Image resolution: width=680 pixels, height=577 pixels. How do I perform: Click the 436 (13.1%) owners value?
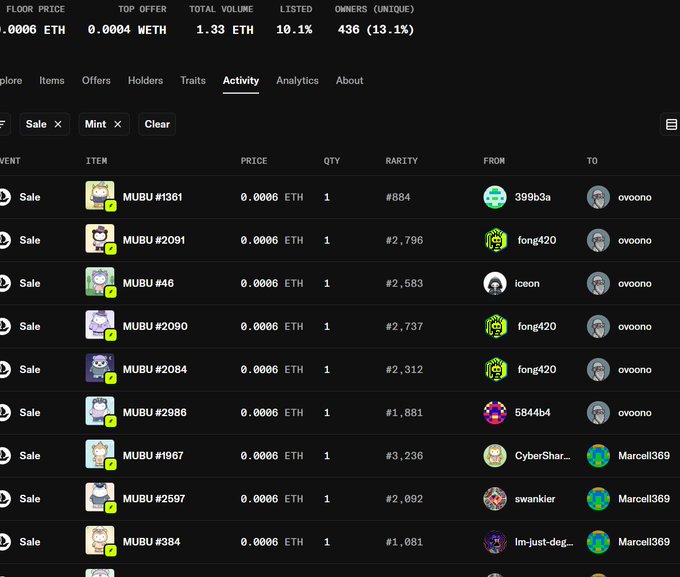(376, 30)
